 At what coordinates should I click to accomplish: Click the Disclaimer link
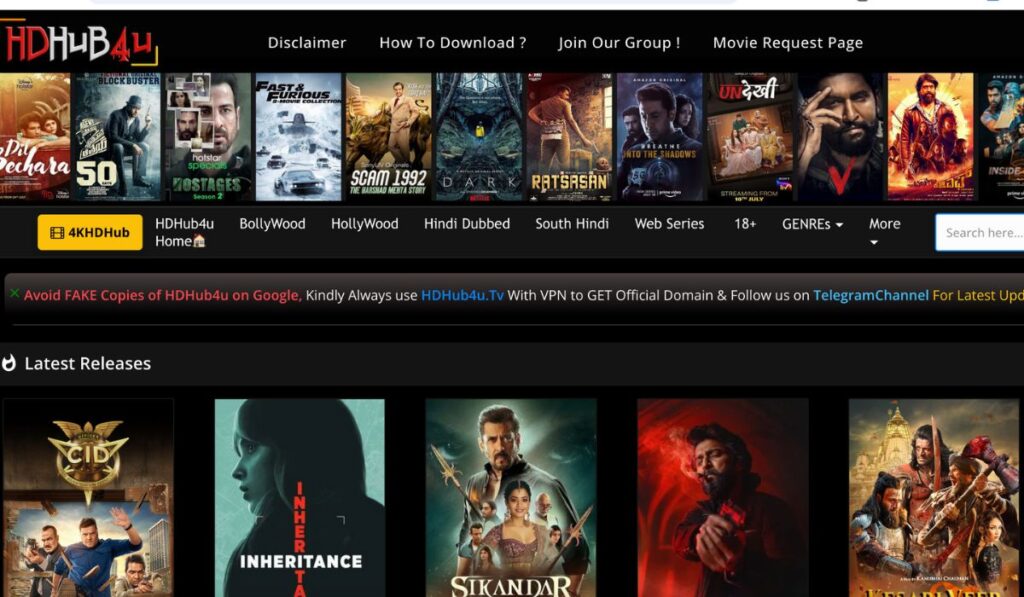(307, 42)
